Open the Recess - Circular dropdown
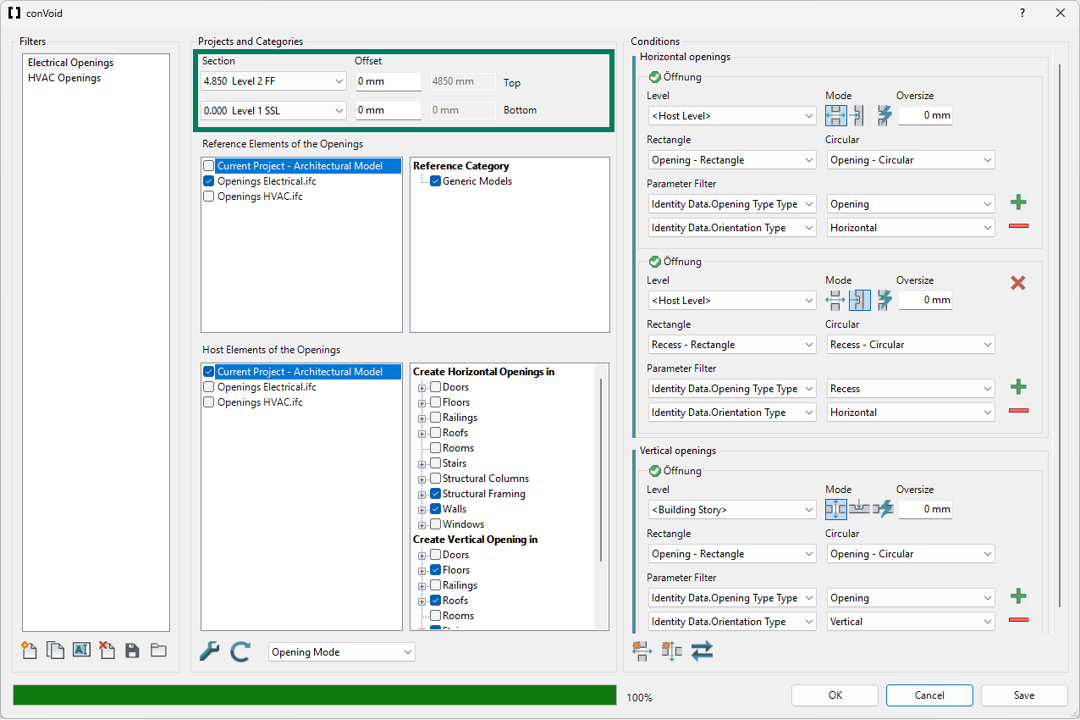Viewport: 1080px width, 720px height. tap(911, 344)
